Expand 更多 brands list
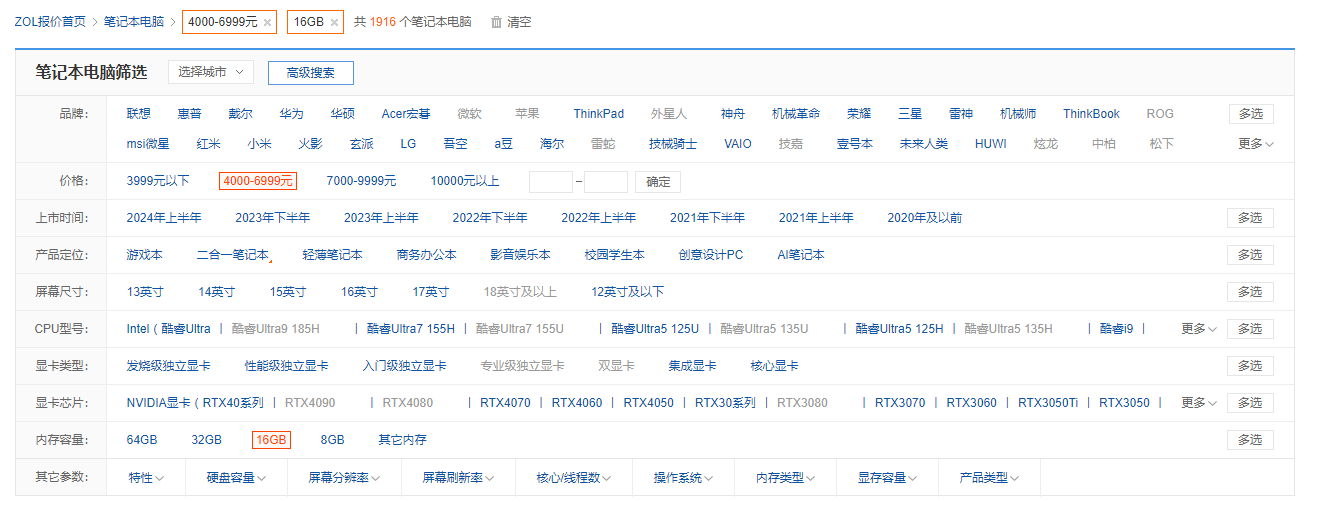1320x513 pixels. coord(1255,144)
